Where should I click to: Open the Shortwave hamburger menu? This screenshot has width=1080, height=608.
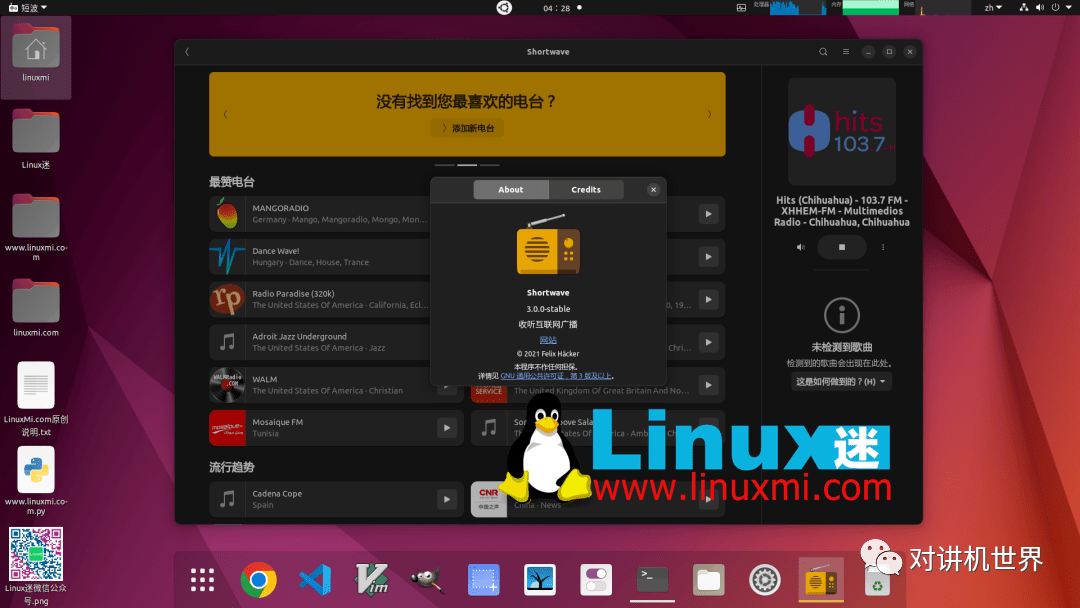coord(846,52)
